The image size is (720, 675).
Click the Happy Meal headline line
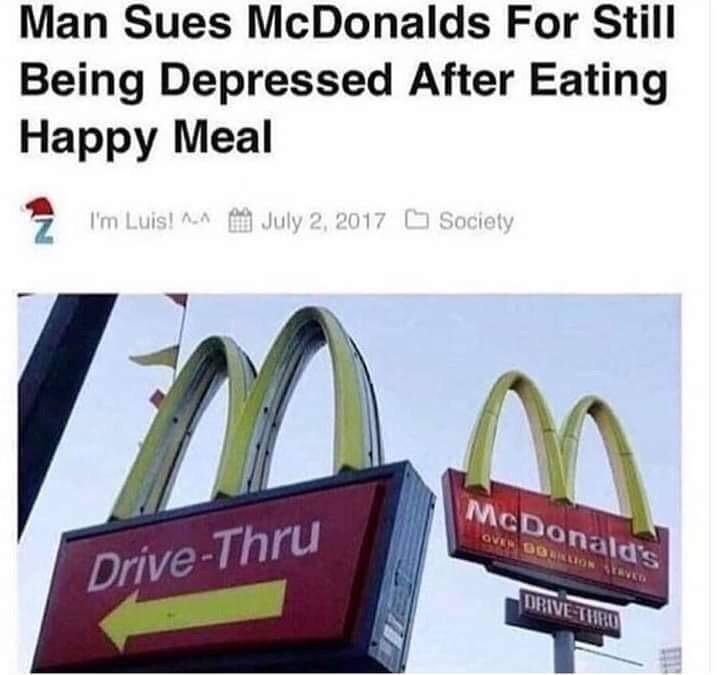(146, 137)
